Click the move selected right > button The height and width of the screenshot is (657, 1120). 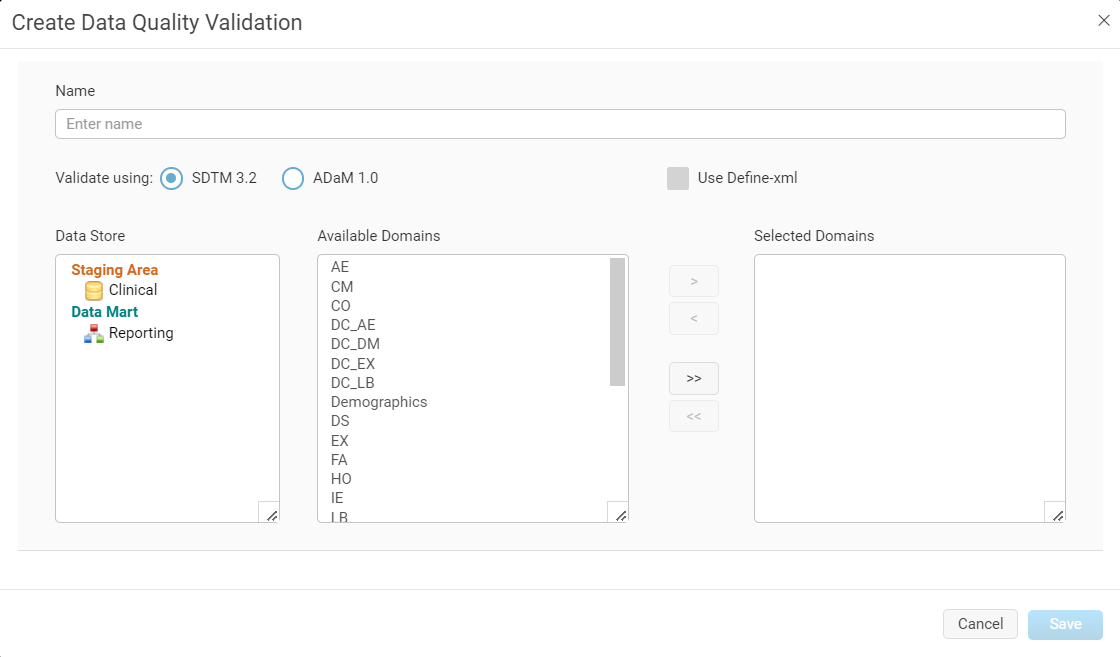tap(694, 281)
